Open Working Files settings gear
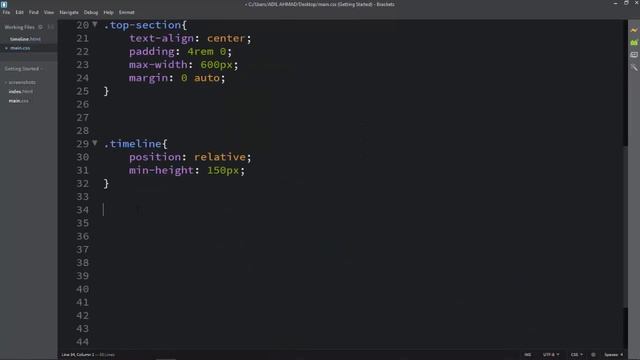Screen dimensions: 640x360 point(40,27)
